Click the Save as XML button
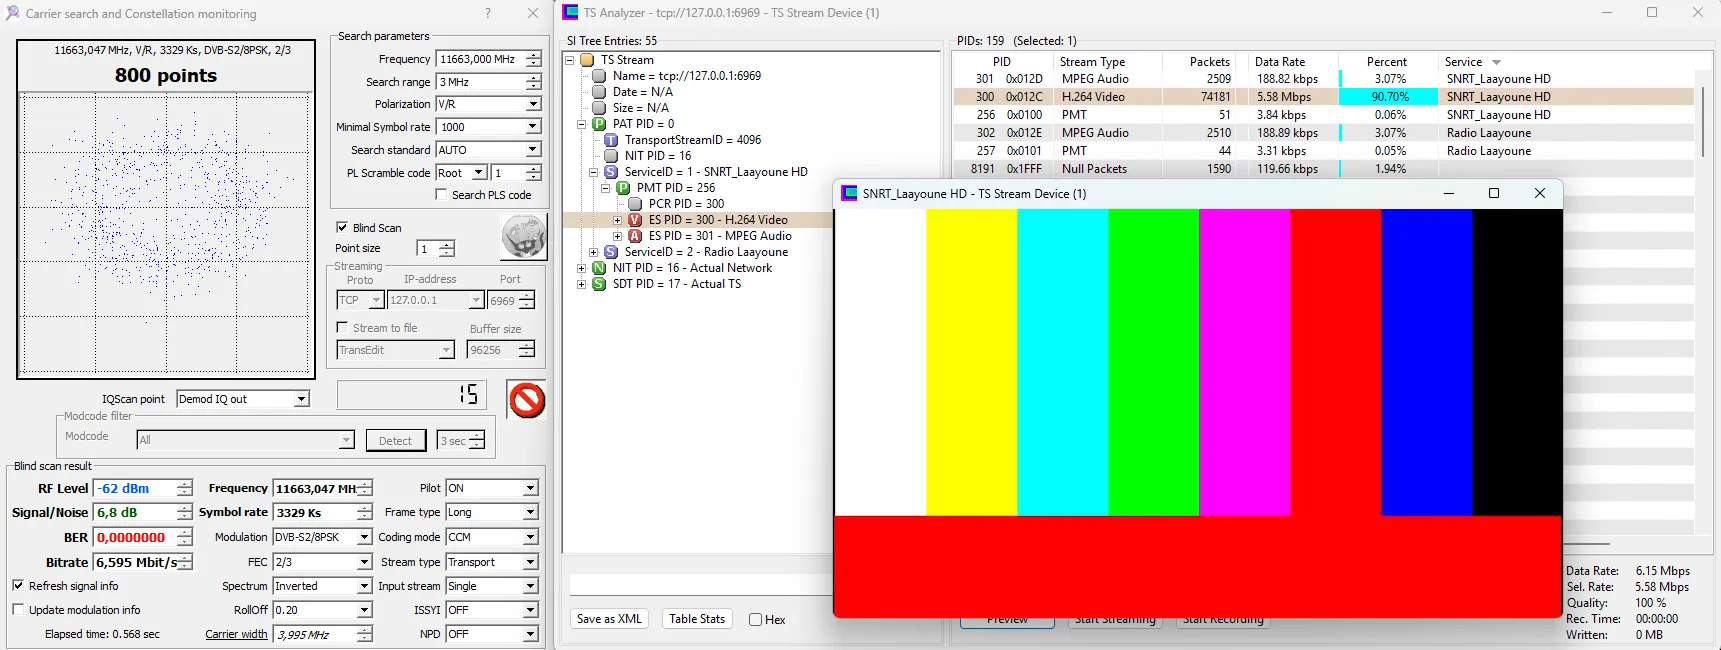1721x650 pixels. [x=609, y=619]
